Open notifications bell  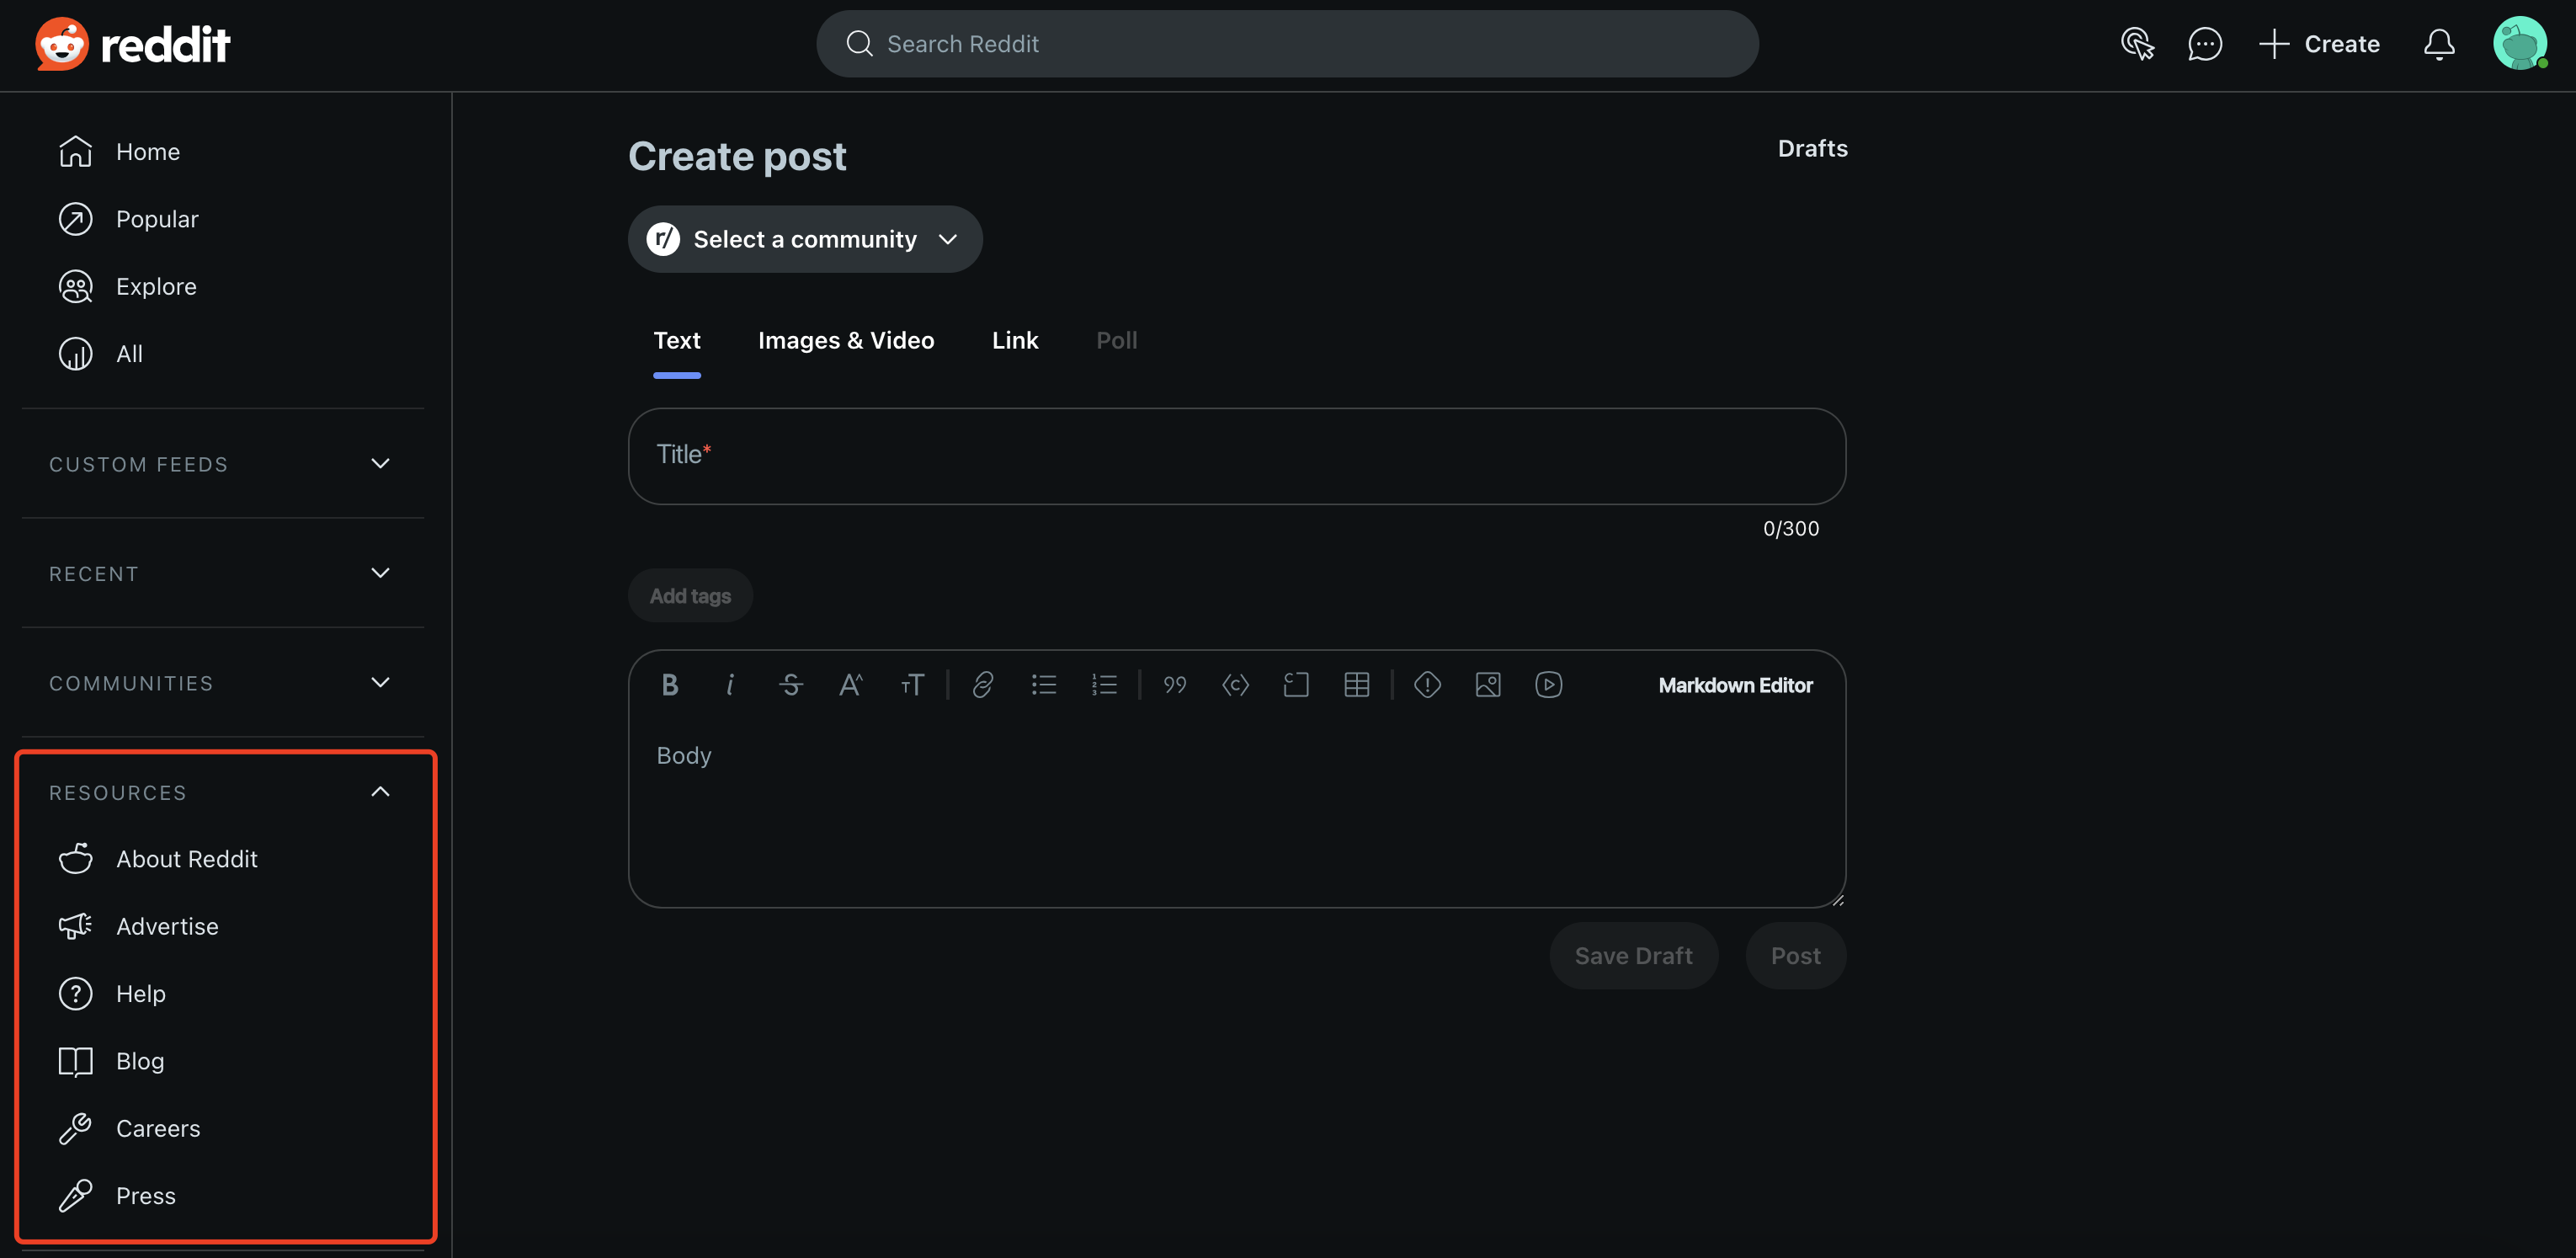(2438, 44)
